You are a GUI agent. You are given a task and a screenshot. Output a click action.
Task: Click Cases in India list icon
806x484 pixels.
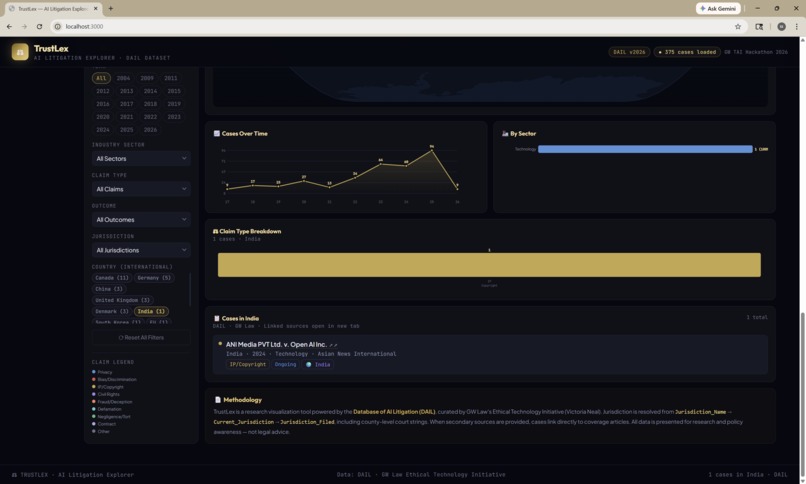tap(216, 319)
